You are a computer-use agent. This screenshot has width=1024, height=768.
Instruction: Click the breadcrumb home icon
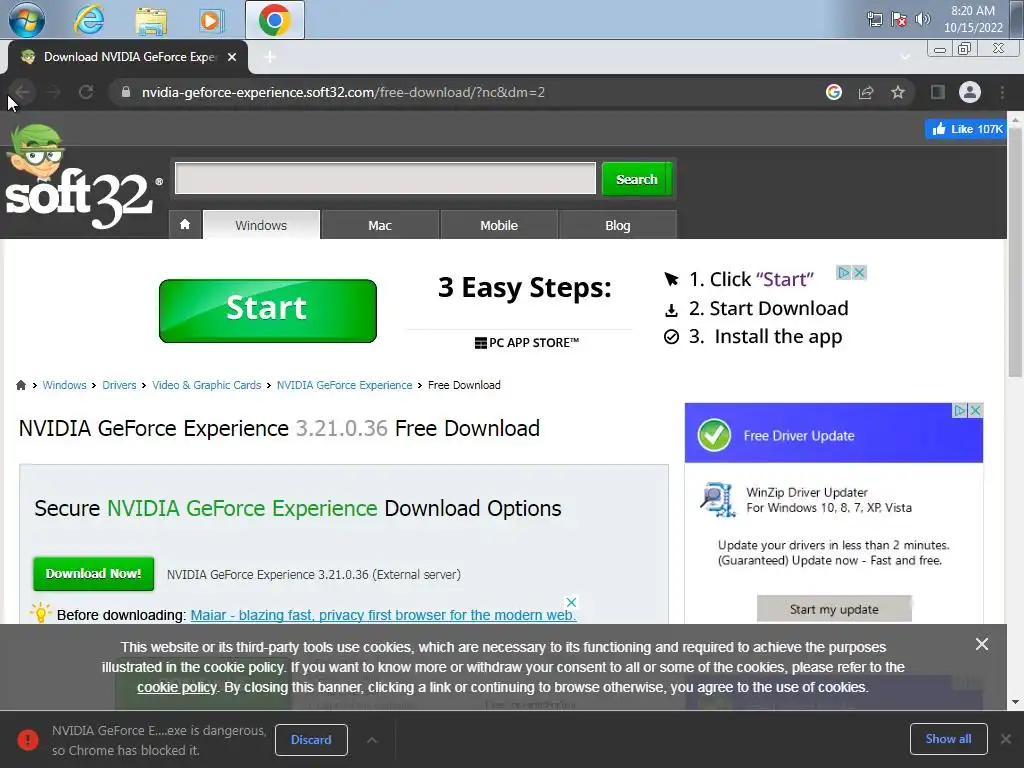coord(21,385)
